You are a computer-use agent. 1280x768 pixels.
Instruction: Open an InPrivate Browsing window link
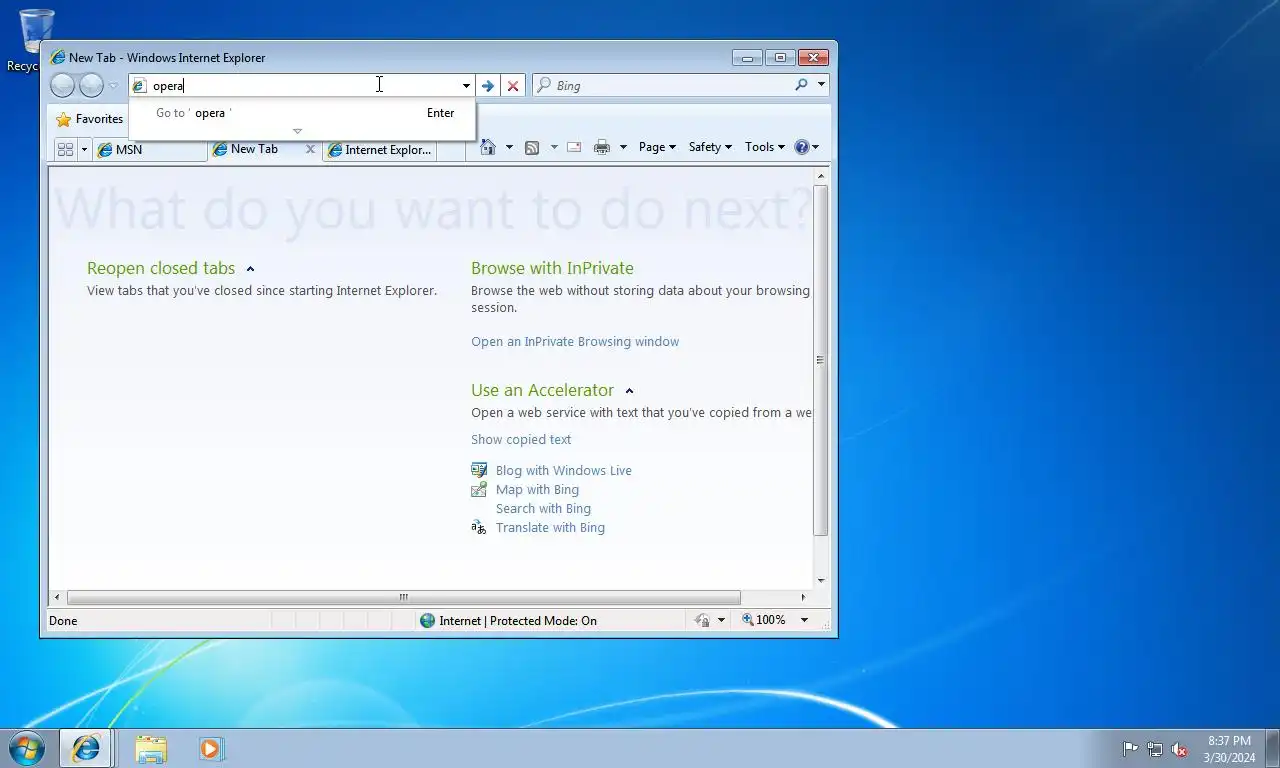[575, 342]
